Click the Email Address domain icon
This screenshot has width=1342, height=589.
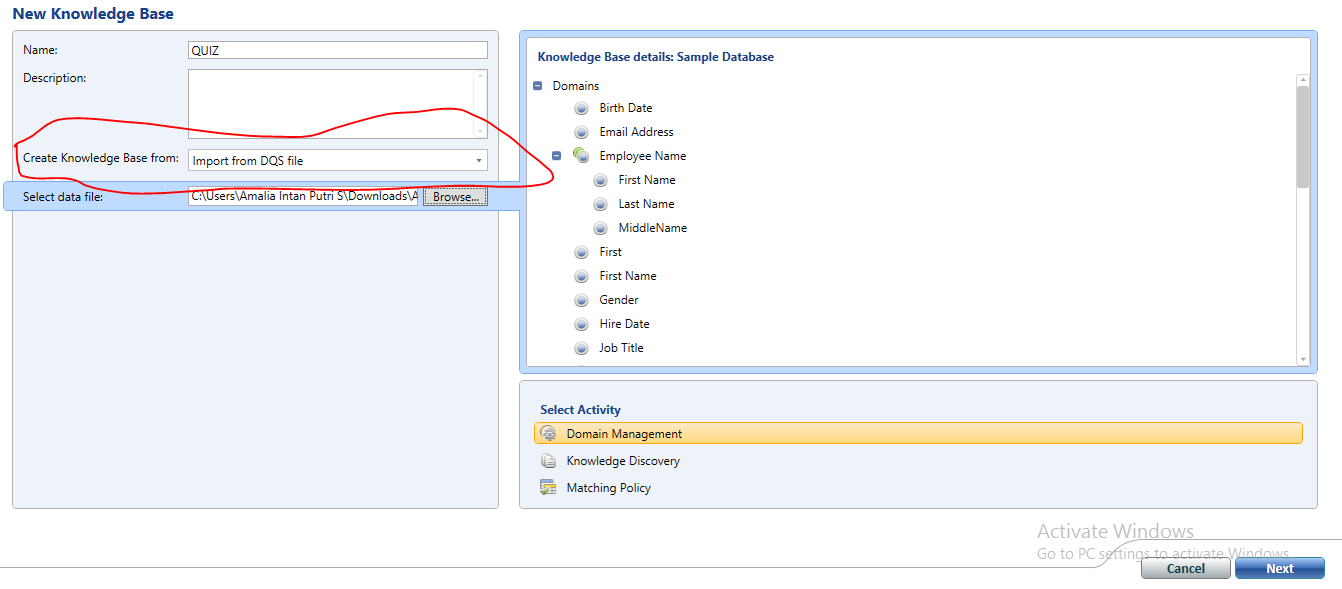click(581, 131)
